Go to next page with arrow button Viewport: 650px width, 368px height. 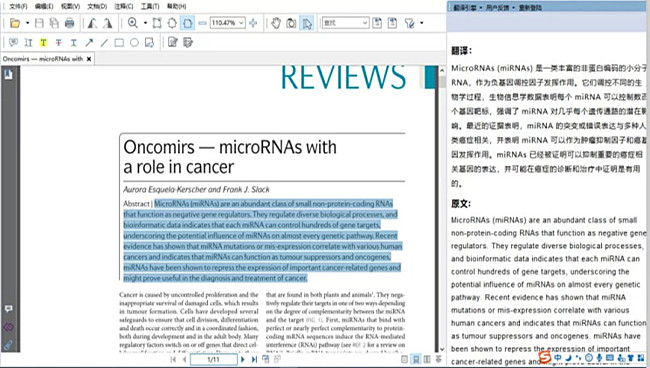(x=243, y=359)
